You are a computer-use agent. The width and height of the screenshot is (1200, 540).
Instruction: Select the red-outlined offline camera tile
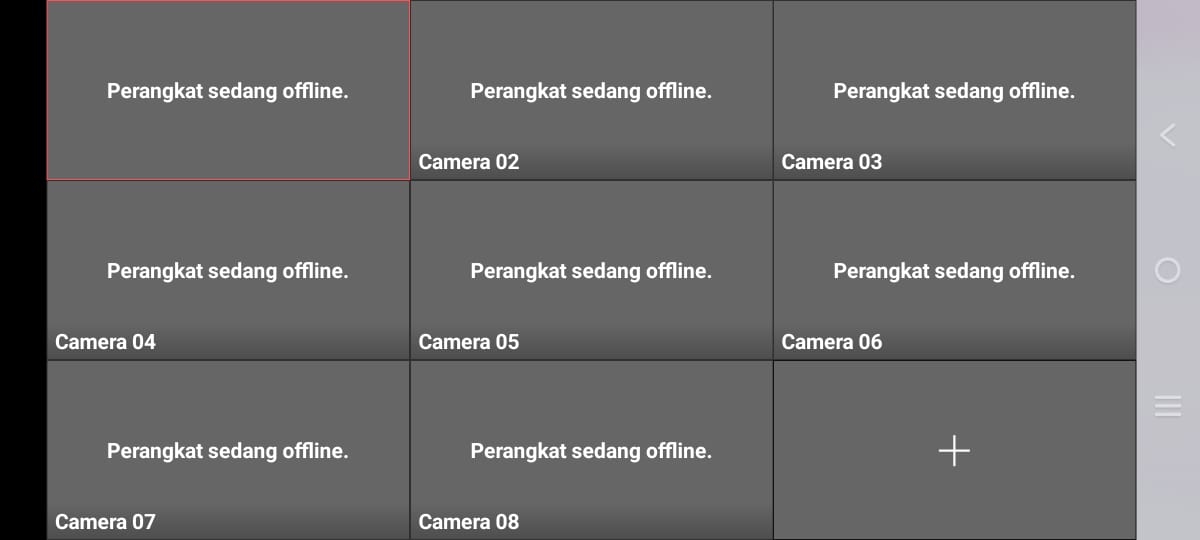point(228,90)
